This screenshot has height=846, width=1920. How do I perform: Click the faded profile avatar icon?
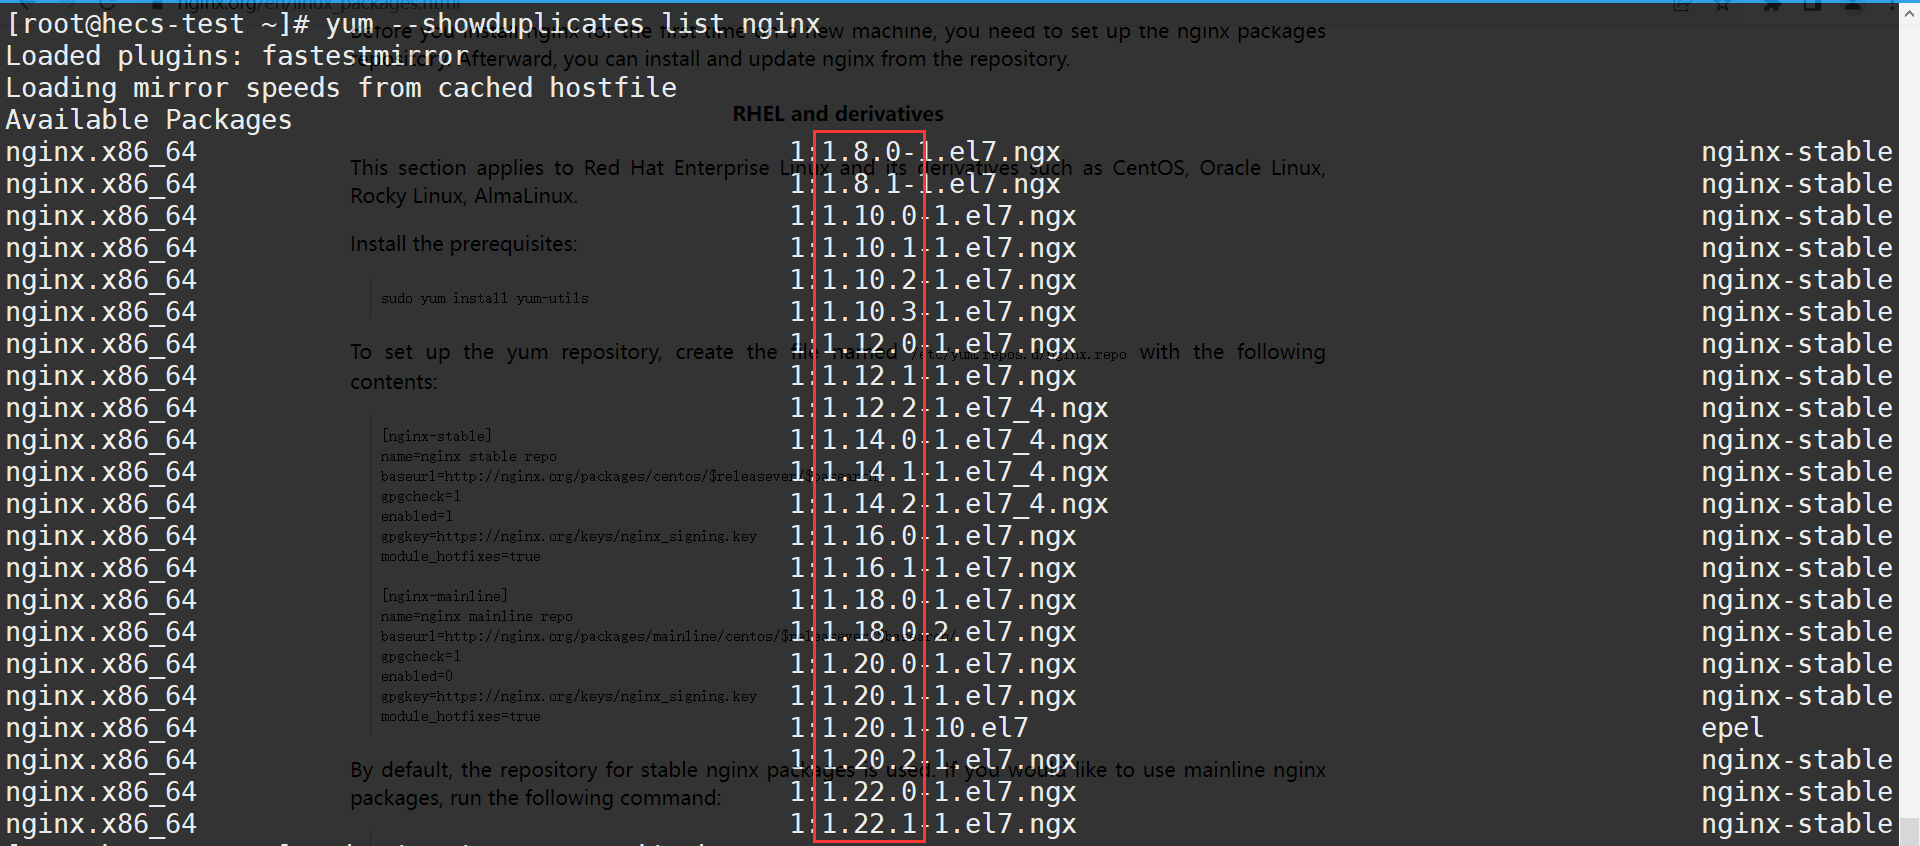(x=1853, y=5)
